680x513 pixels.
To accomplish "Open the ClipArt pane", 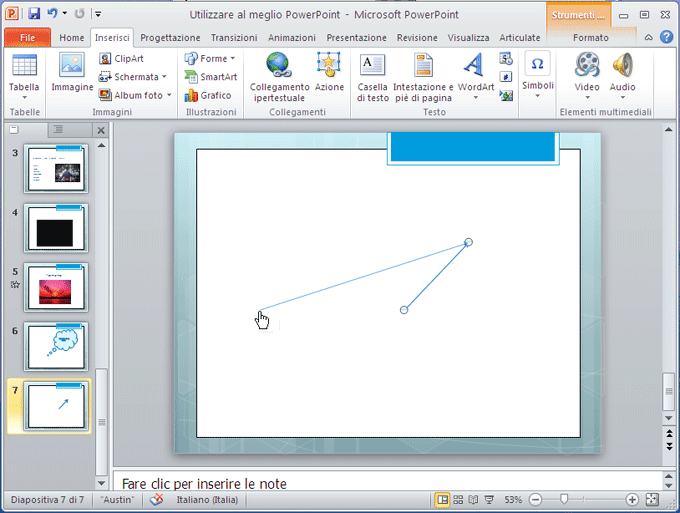I will (121, 59).
